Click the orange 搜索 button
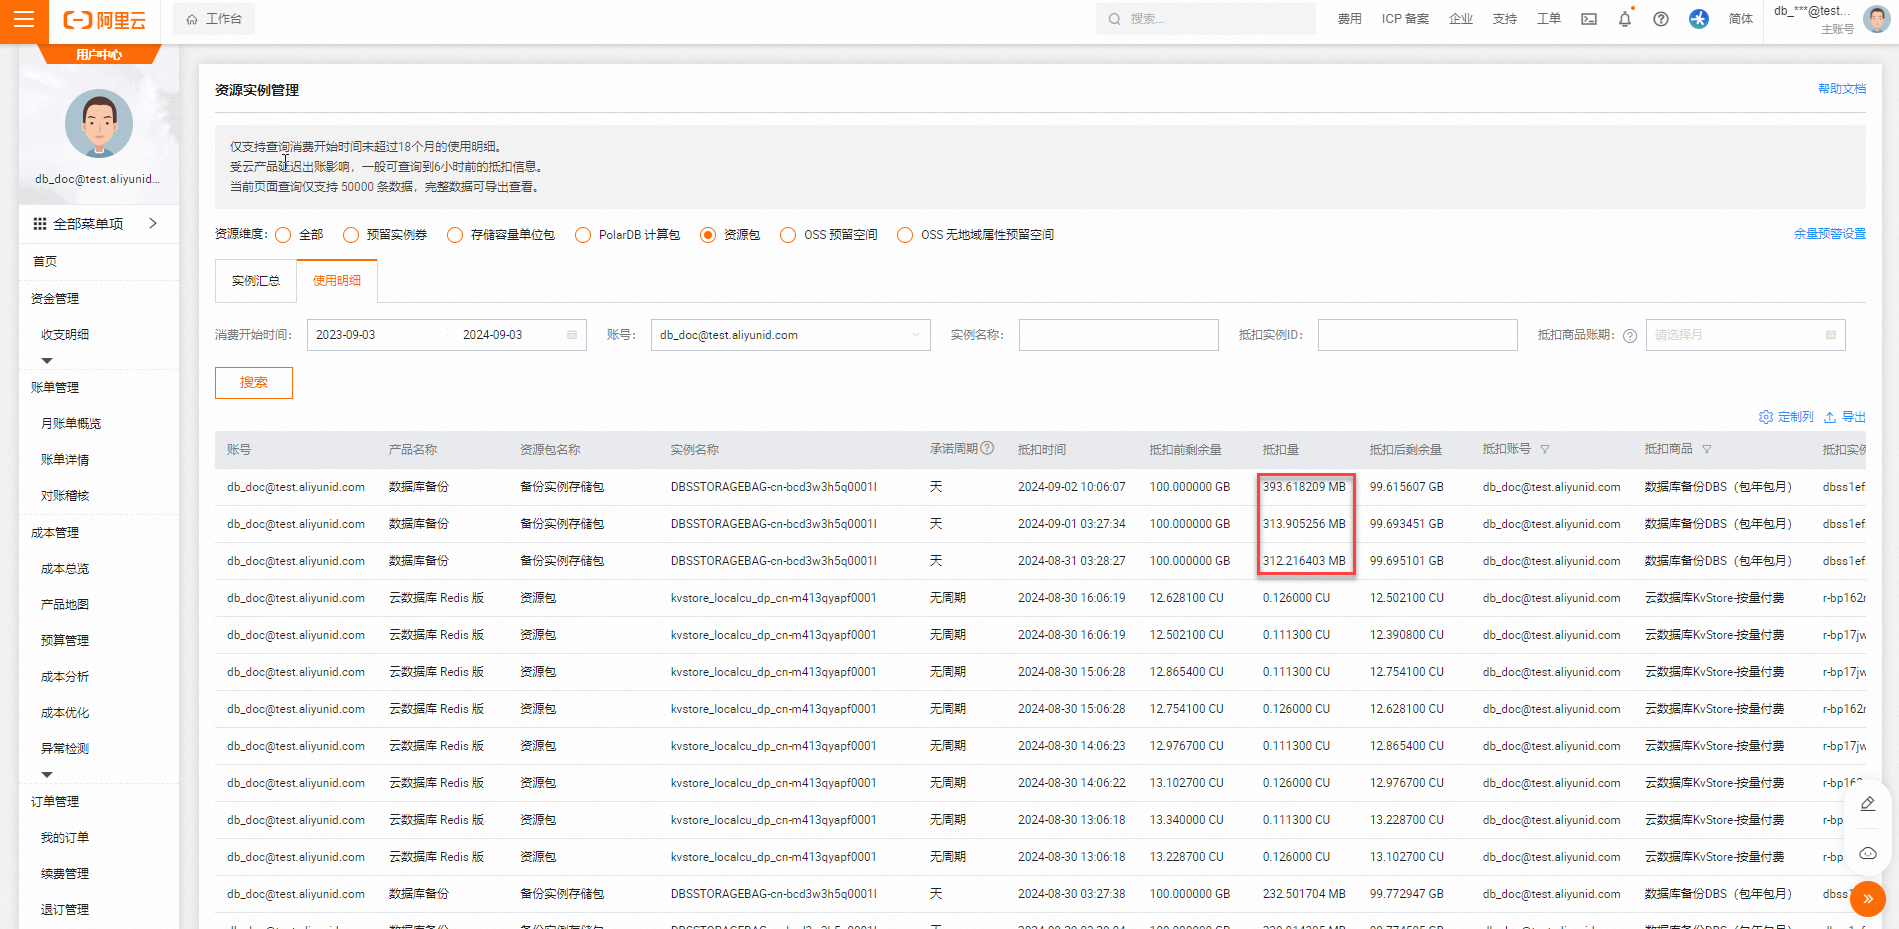This screenshot has width=1899, height=929. click(254, 383)
